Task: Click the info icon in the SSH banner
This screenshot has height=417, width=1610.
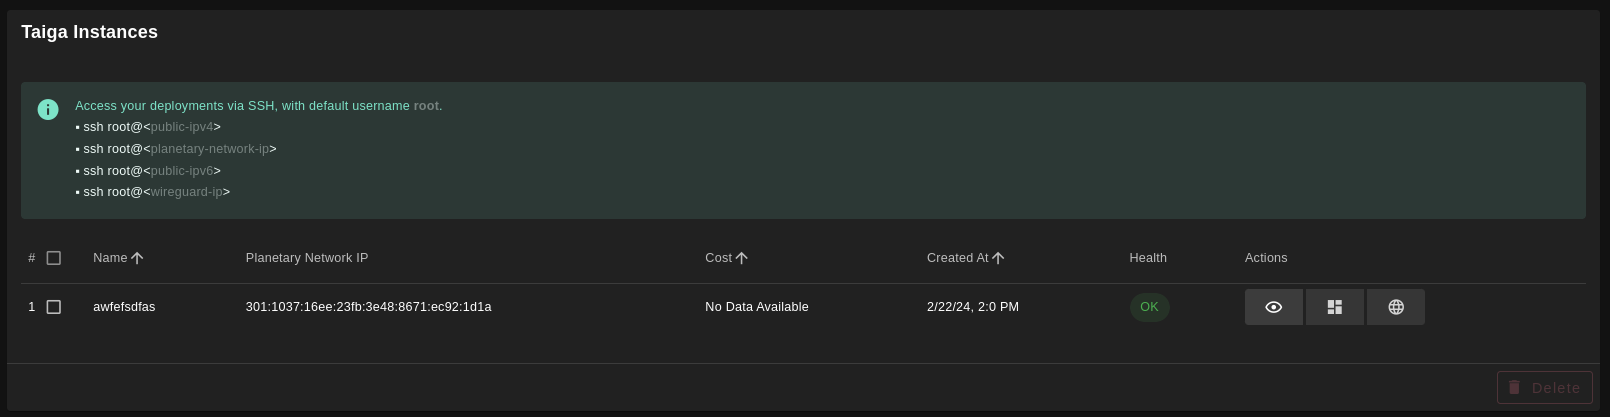Action: (x=48, y=109)
